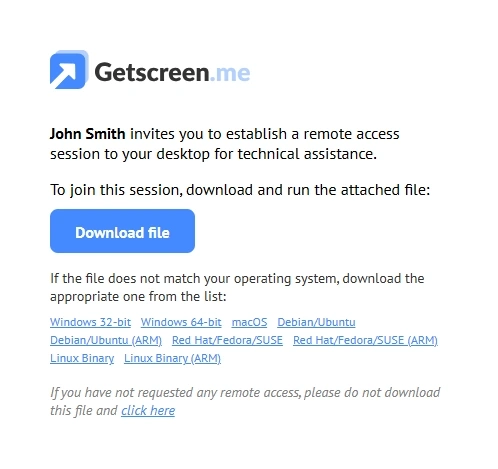Select the Linux Binary download link
This screenshot has height=469, width=498.
82,358
